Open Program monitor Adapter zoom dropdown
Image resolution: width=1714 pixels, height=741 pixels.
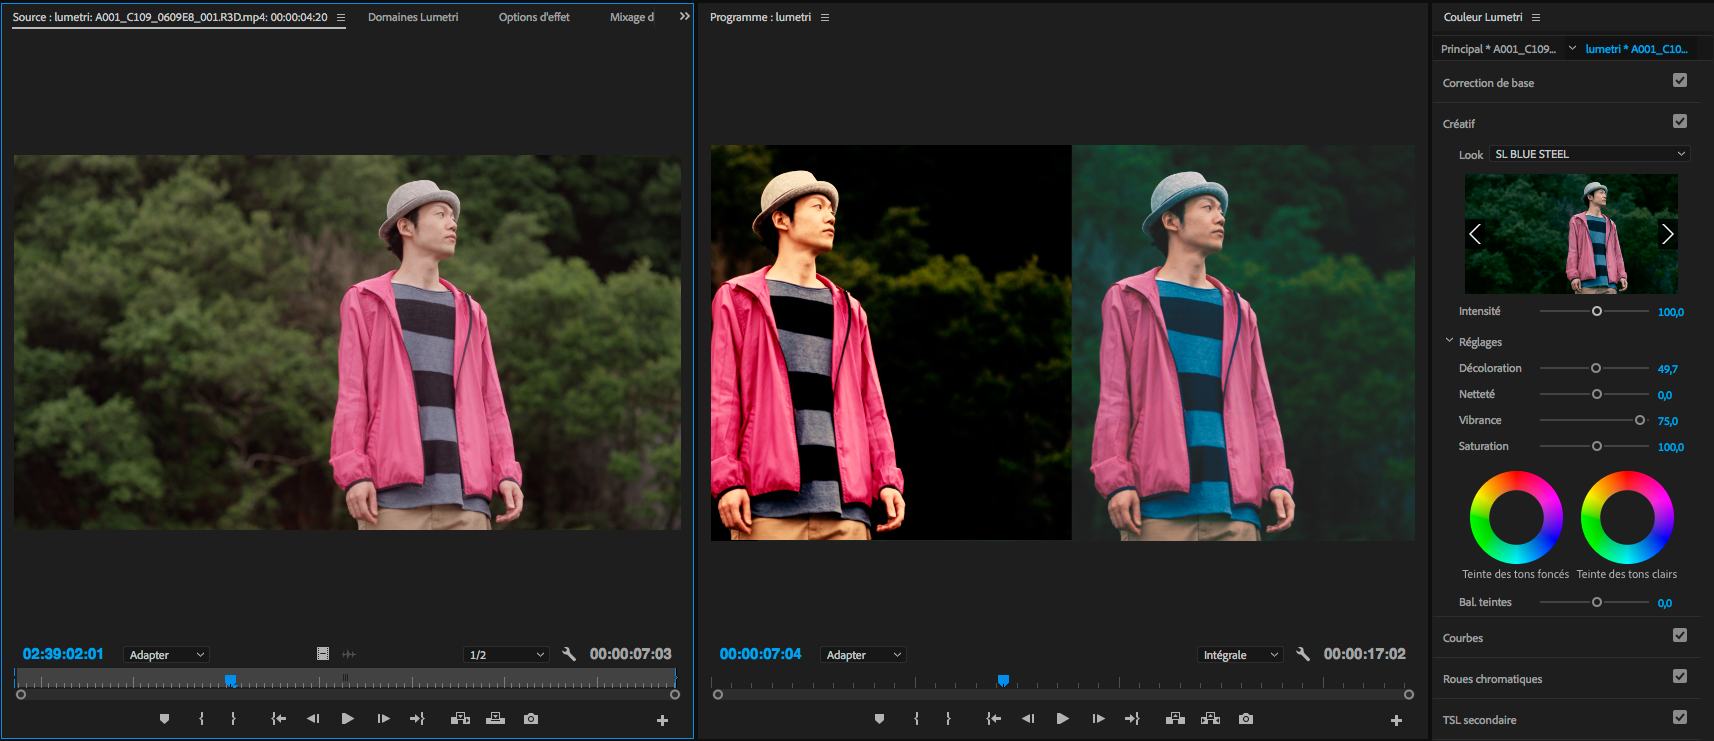(x=863, y=655)
